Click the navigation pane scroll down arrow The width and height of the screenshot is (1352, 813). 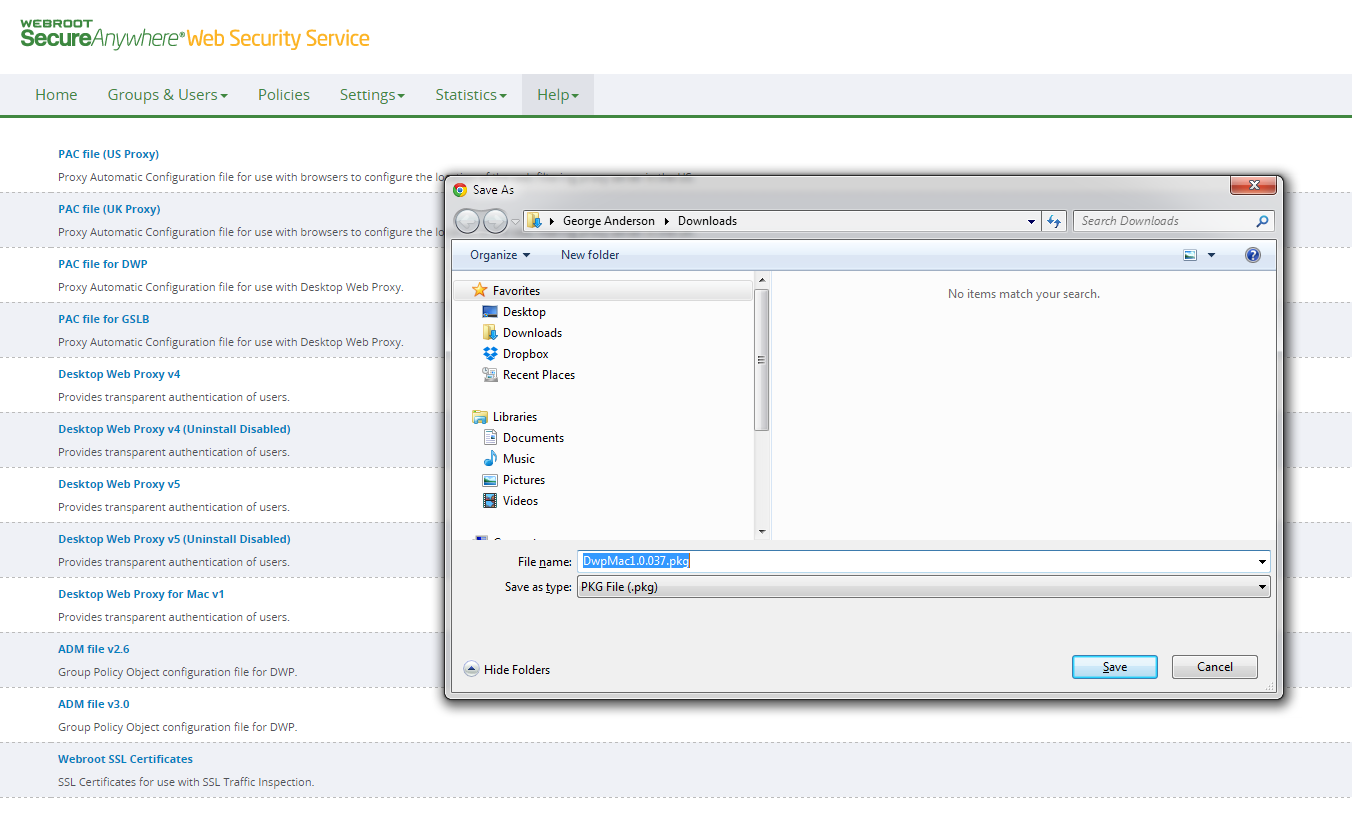pyautogui.click(x=762, y=531)
